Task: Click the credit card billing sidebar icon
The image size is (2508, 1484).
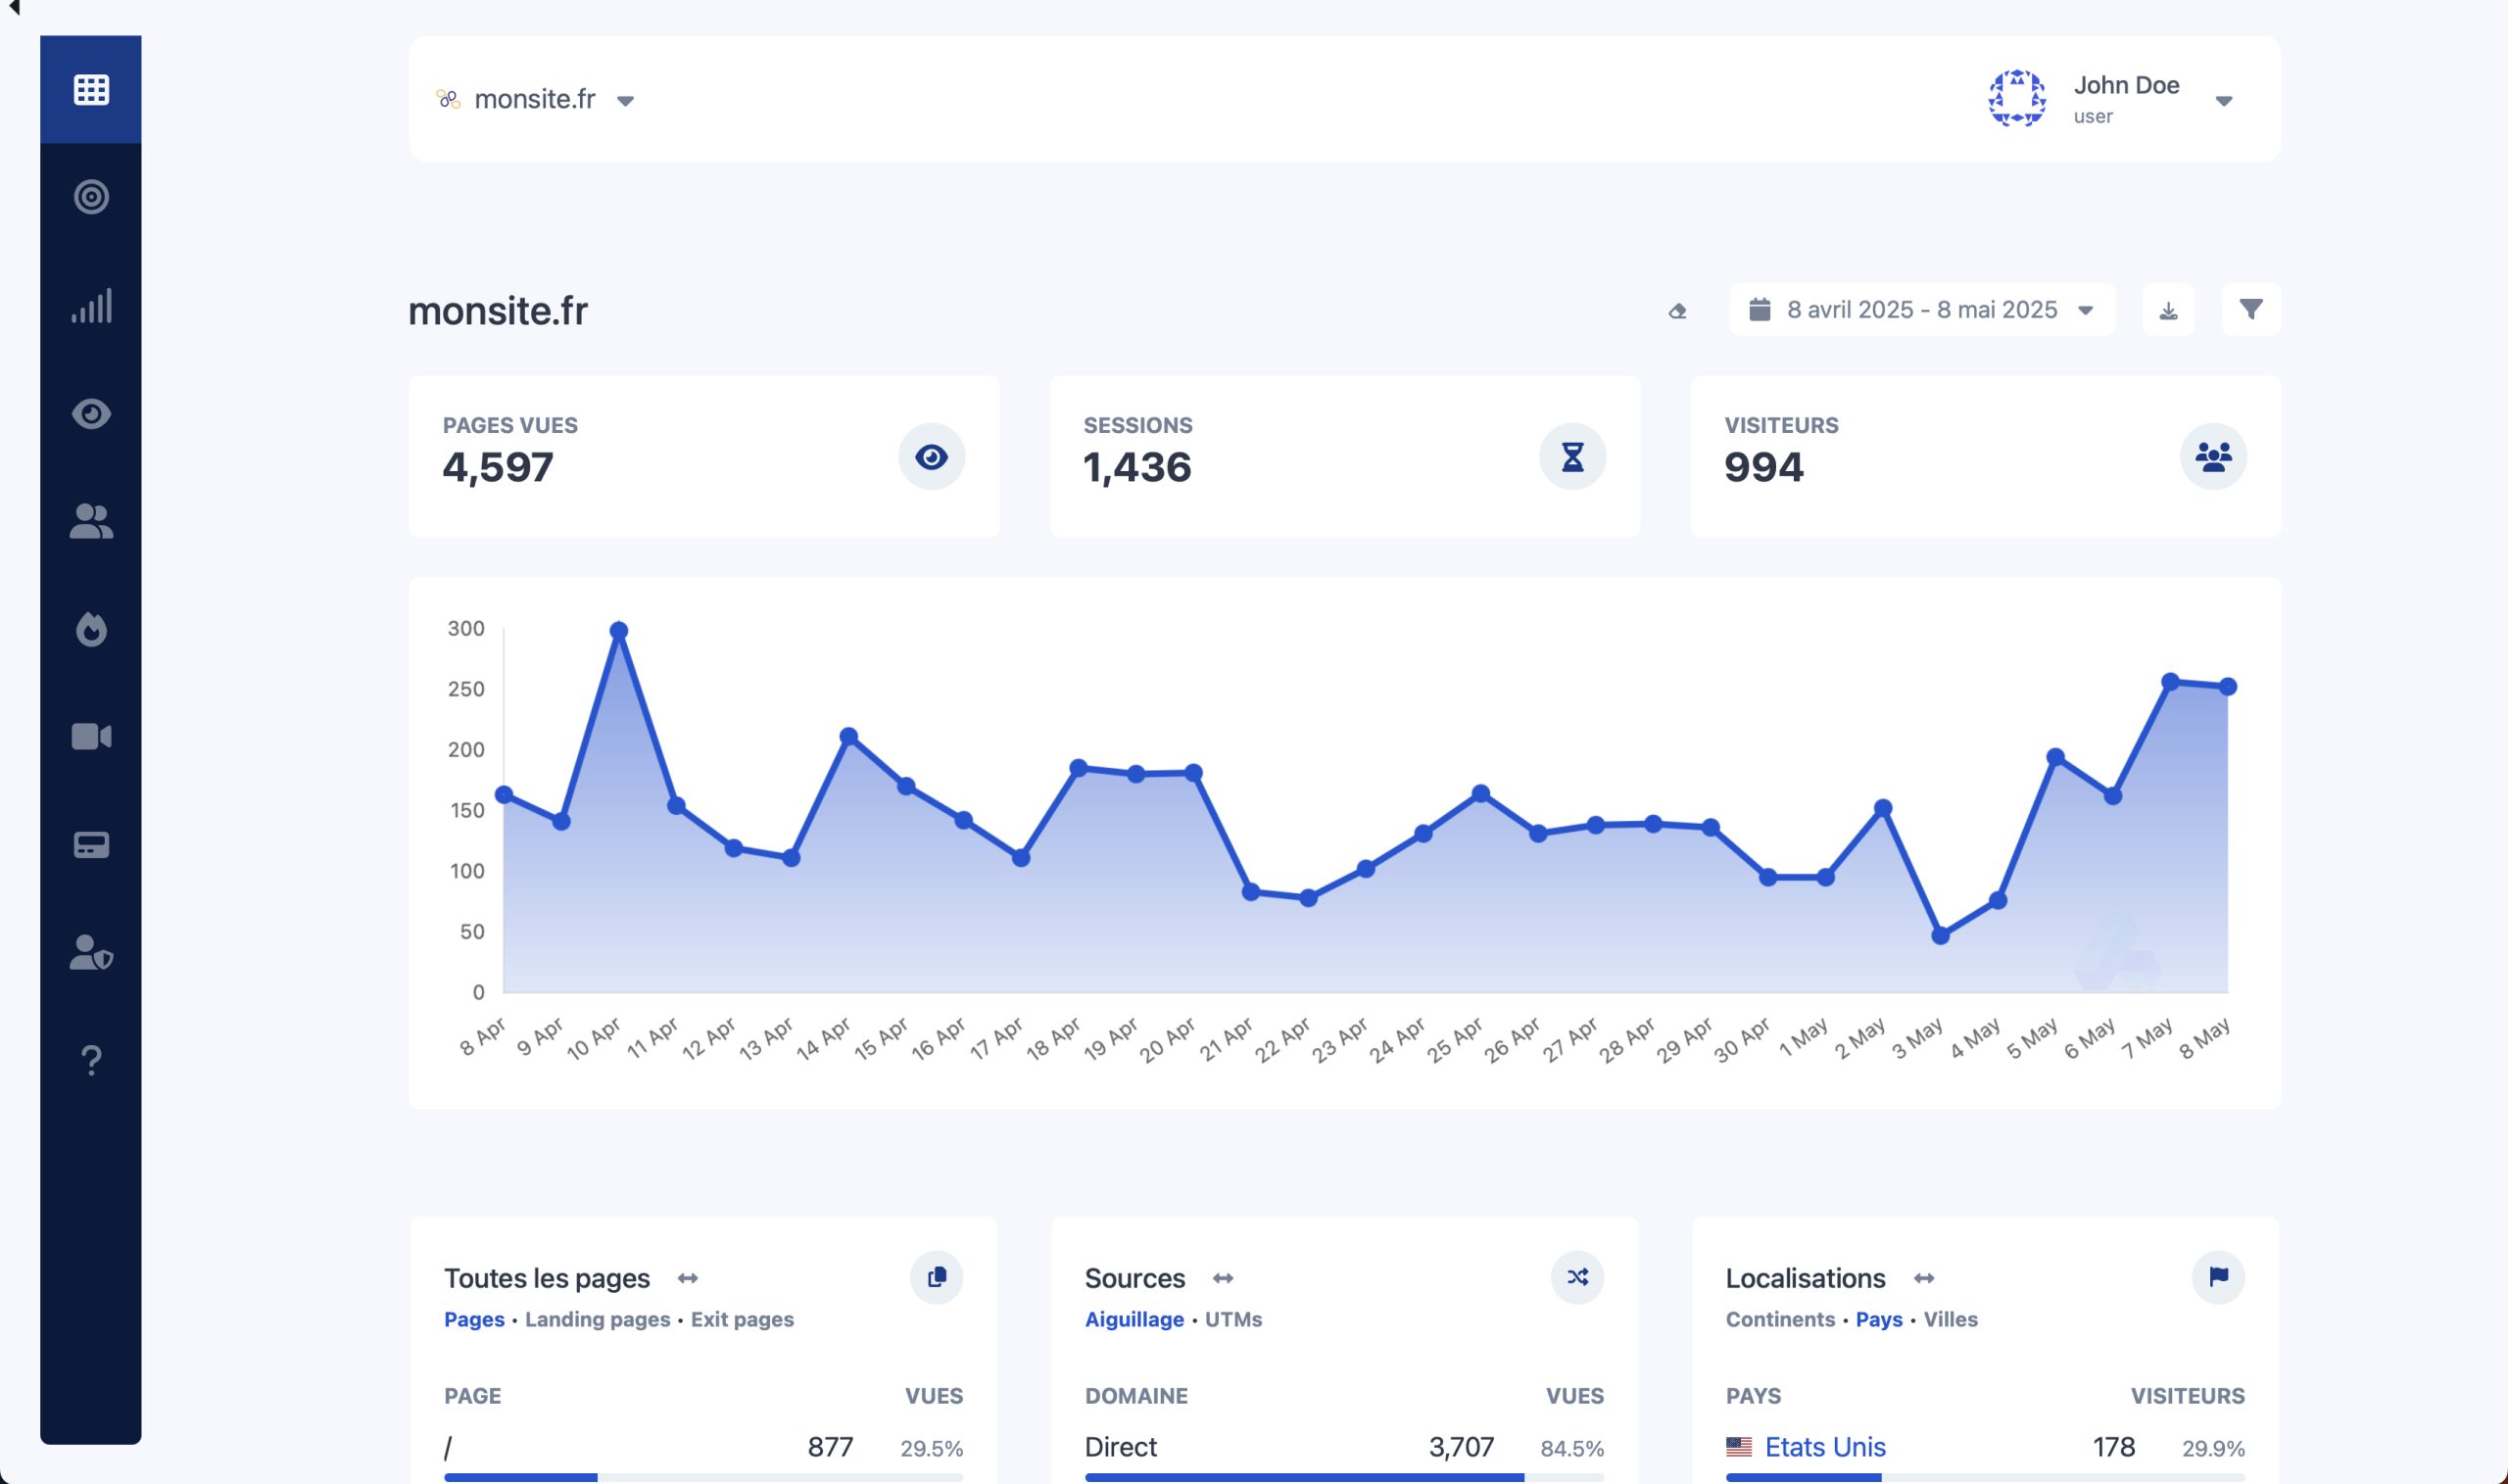Action: (x=91, y=845)
